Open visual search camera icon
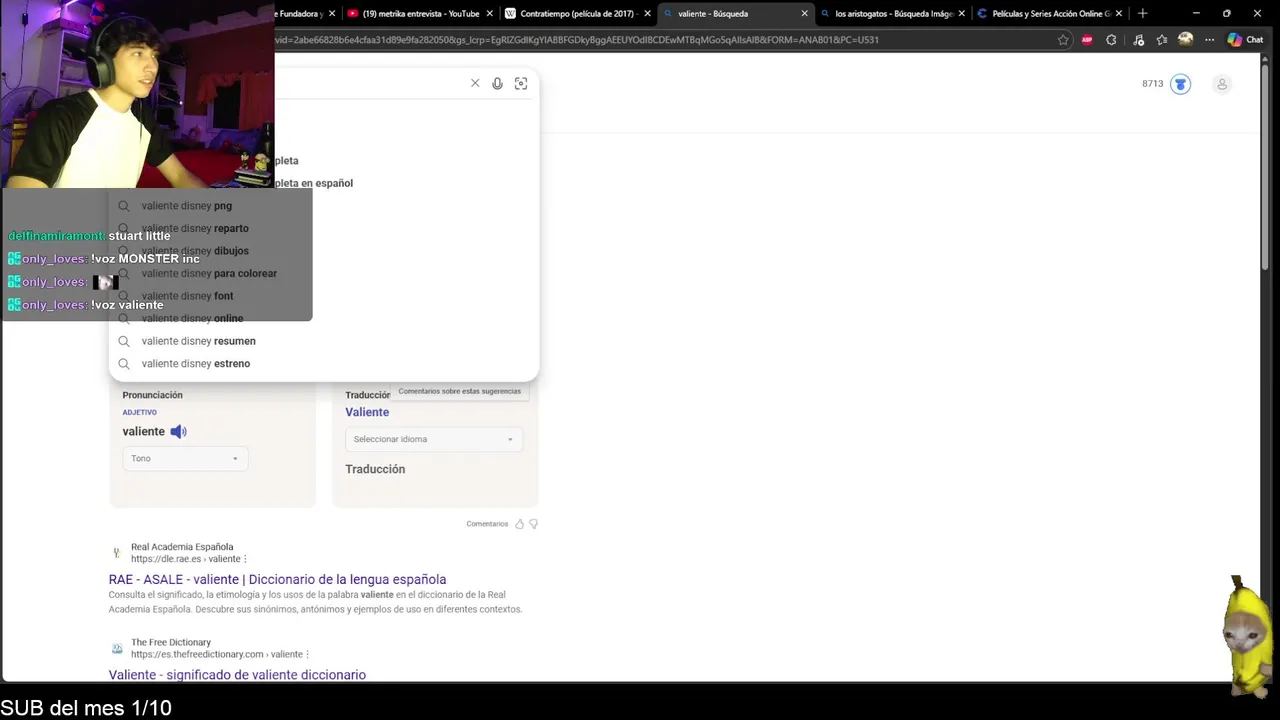Screen dimensions: 1280x720 [521, 83]
